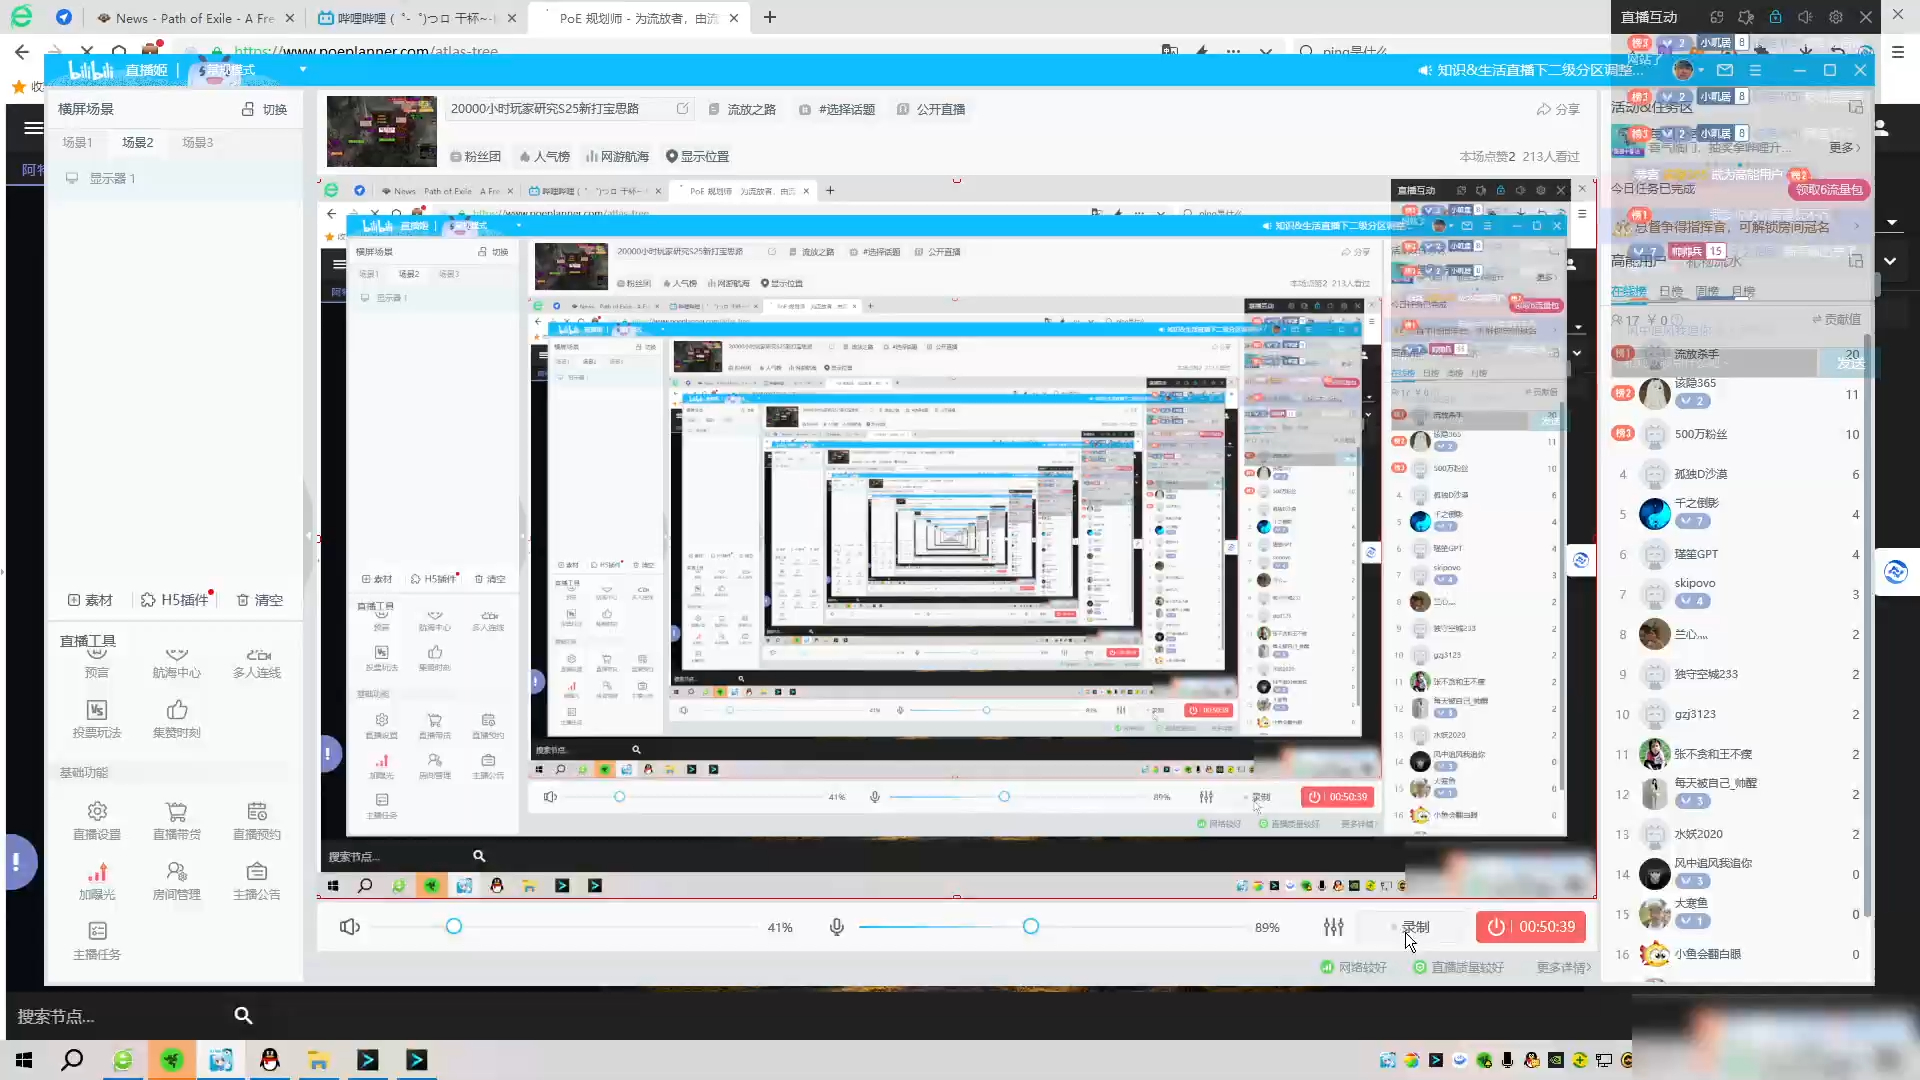1920x1080 pixels.
Task: Select the 集赞时刻 likes moment icon
Action: click(x=177, y=719)
